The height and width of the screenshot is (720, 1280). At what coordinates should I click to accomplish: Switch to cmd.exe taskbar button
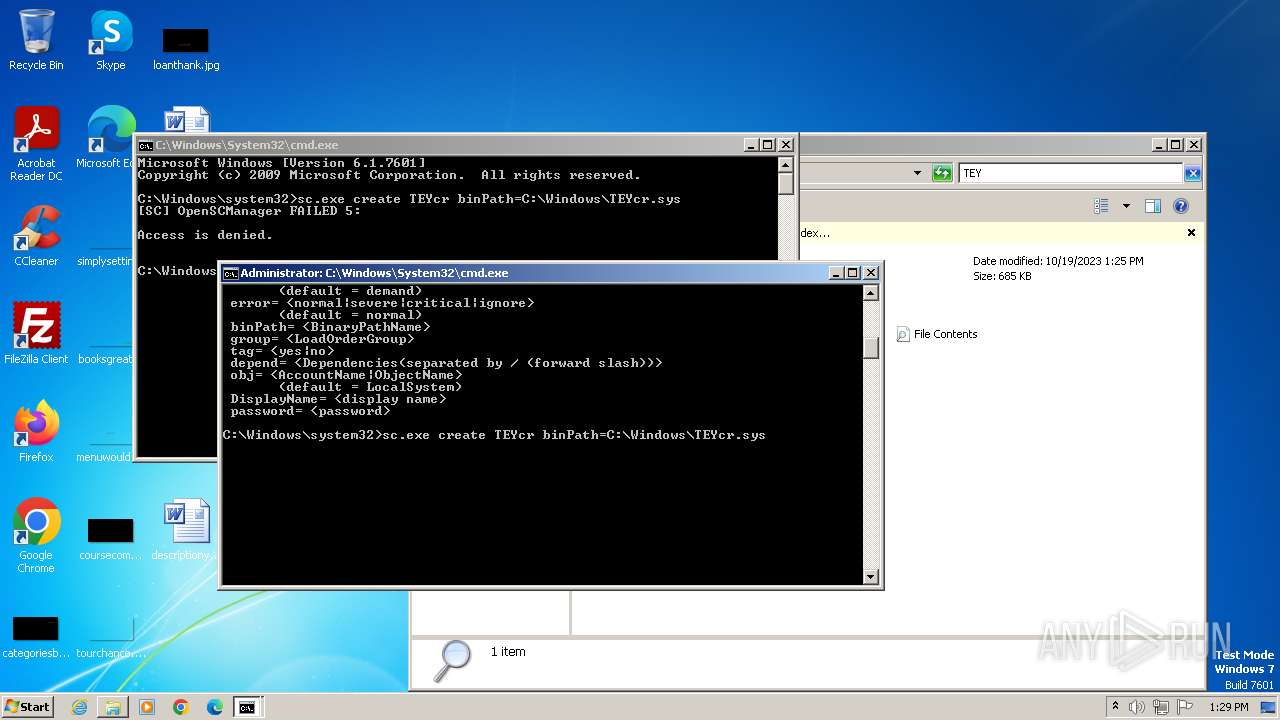247,707
